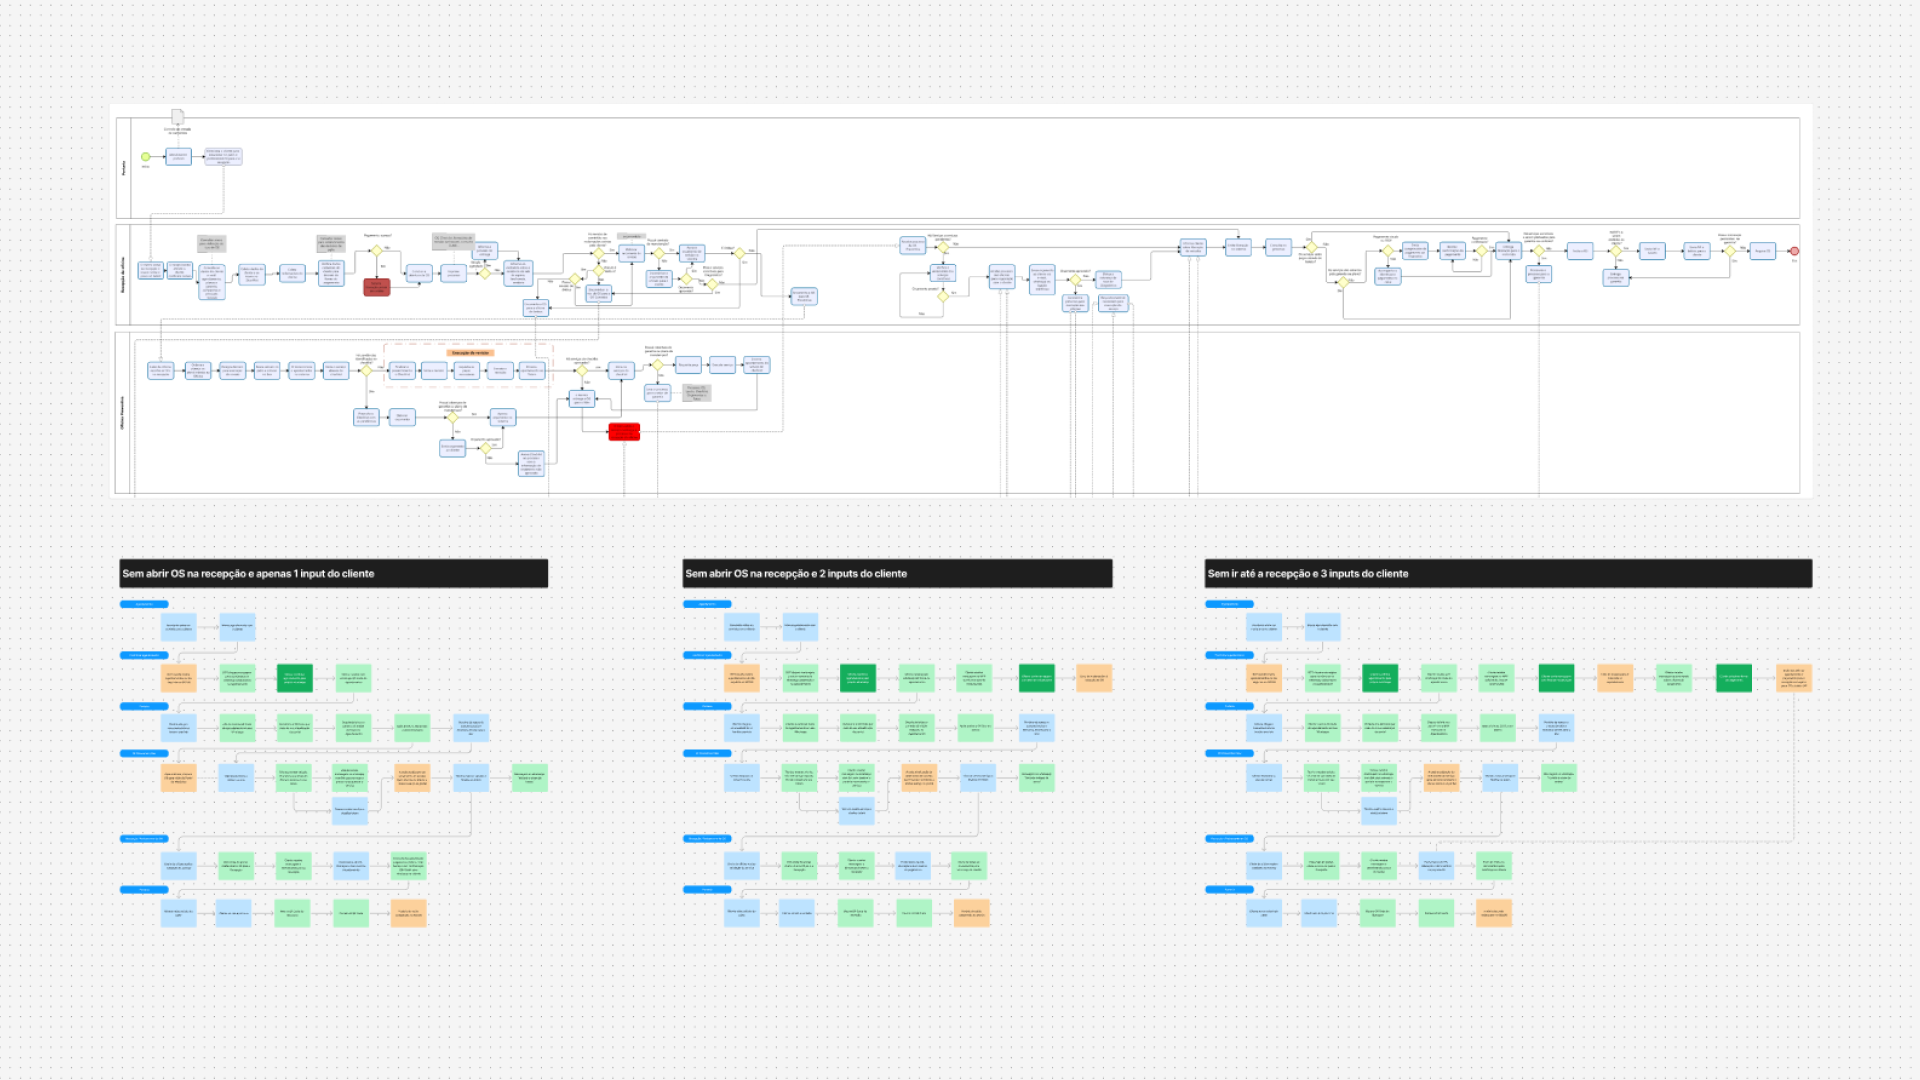Click the green start event circle
The height and width of the screenshot is (1080, 1920).
(x=146, y=157)
